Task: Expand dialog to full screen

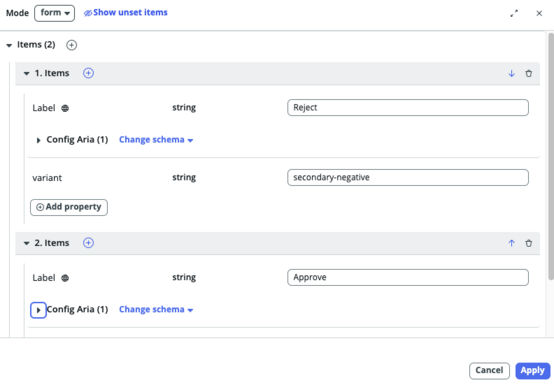Action: [514, 13]
